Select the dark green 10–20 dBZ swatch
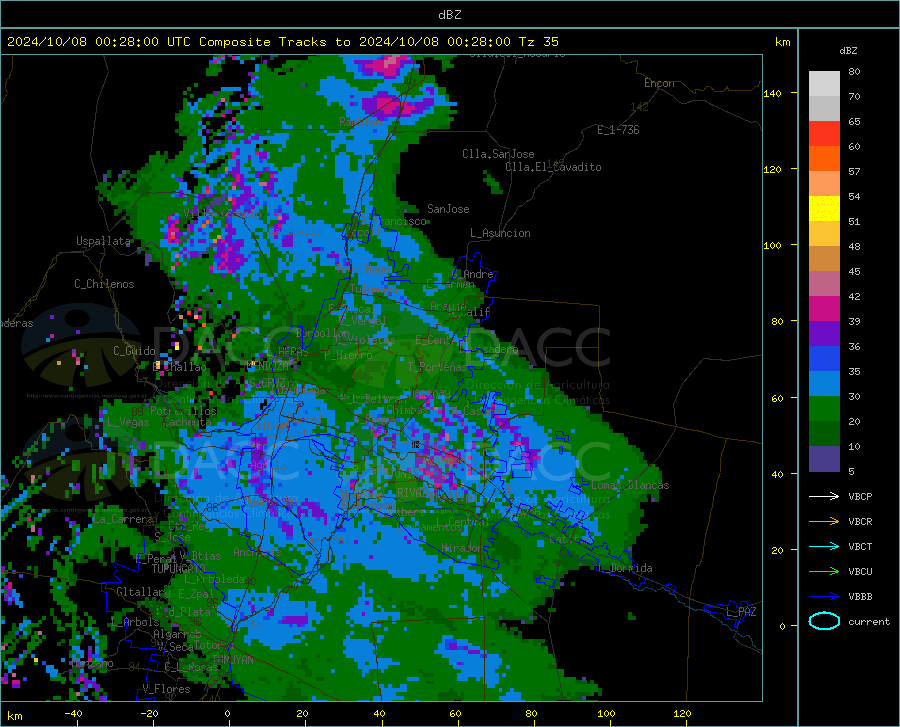The width and height of the screenshot is (900, 727). point(824,434)
